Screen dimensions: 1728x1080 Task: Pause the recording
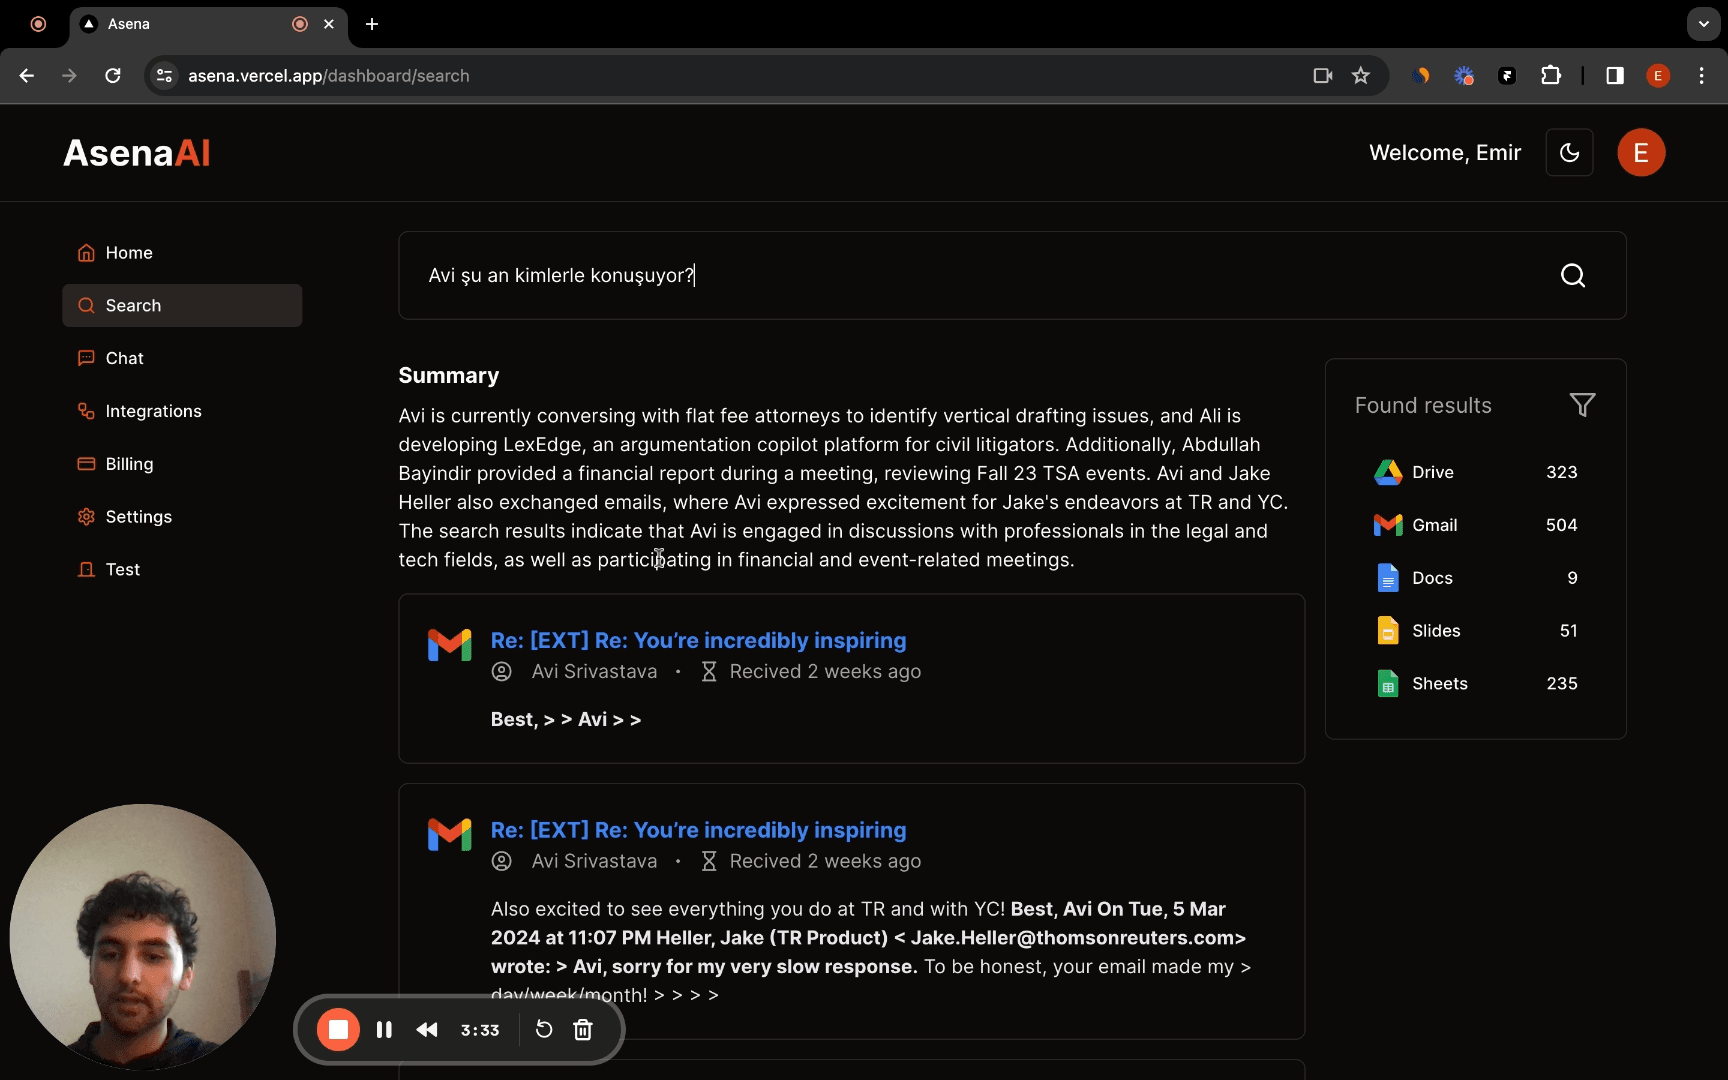click(384, 1030)
